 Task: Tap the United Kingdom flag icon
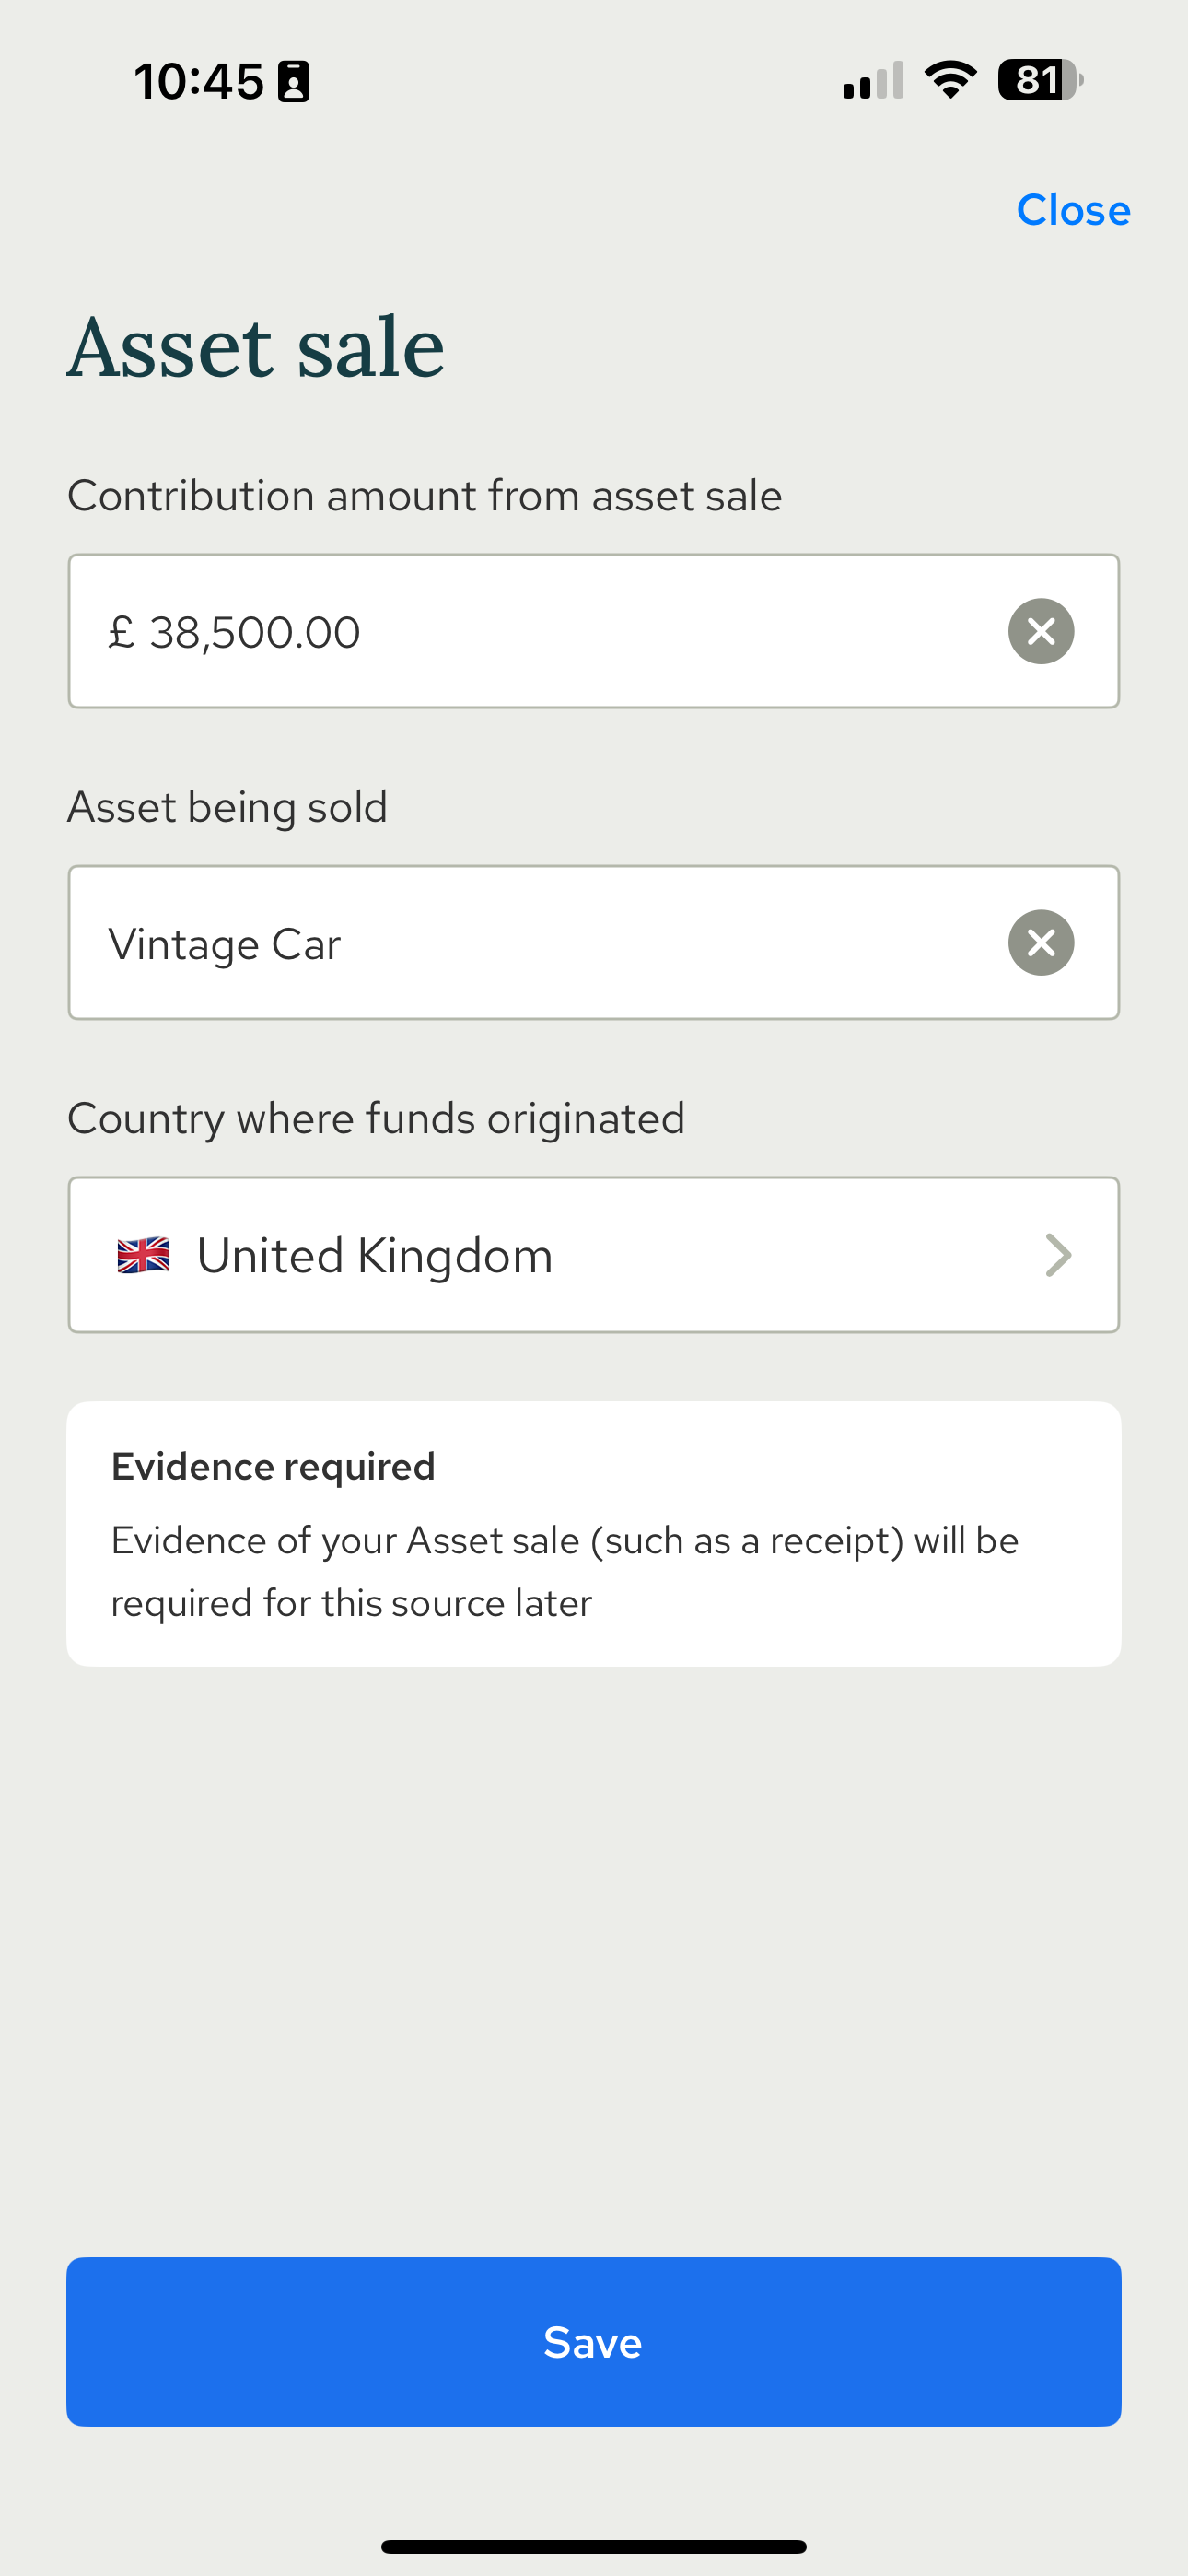click(x=143, y=1255)
